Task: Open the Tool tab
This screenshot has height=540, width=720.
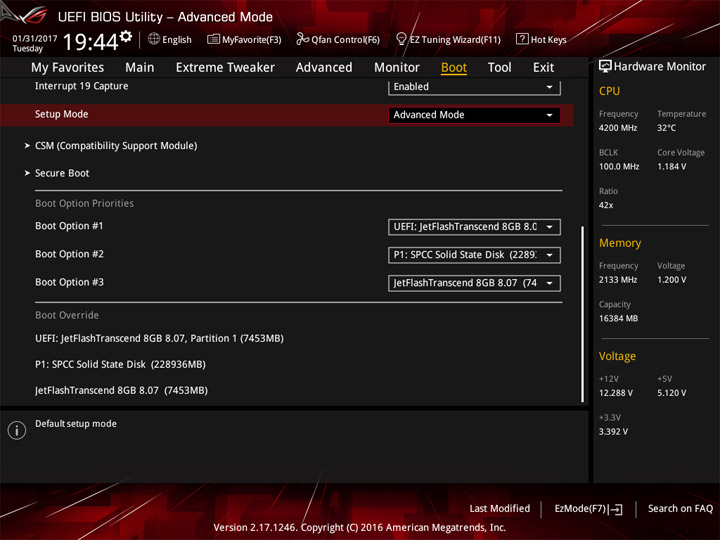Action: point(500,68)
